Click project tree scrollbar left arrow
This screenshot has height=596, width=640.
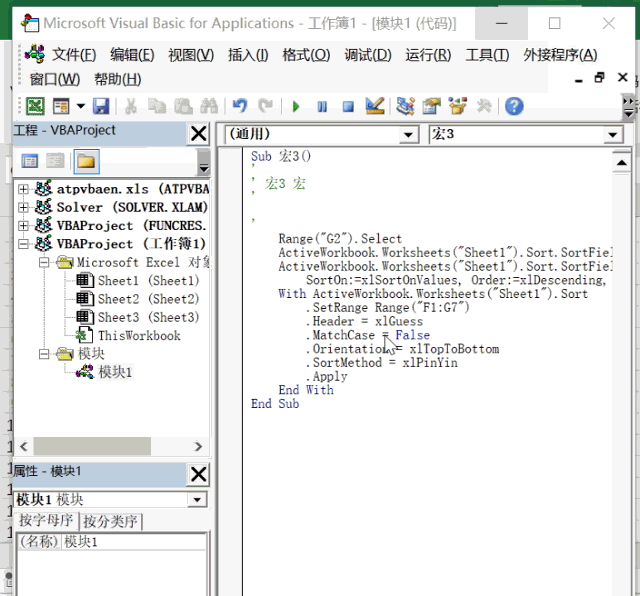coord(24,446)
